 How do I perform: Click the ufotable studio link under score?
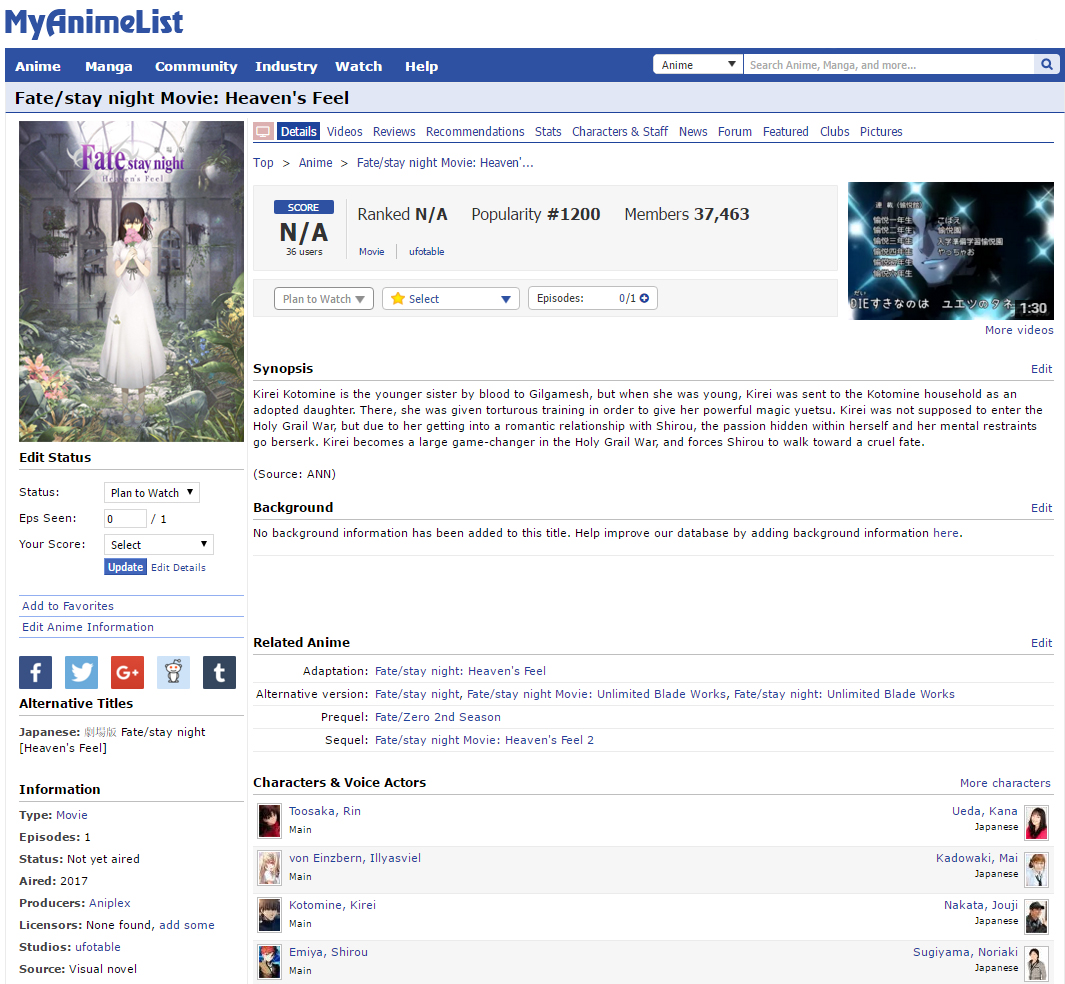point(427,251)
